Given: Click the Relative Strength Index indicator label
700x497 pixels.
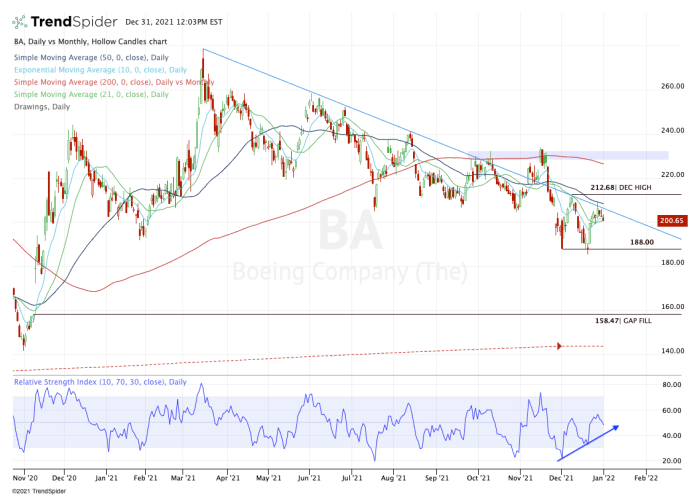Looking at the screenshot, I should (x=100, y=382).
